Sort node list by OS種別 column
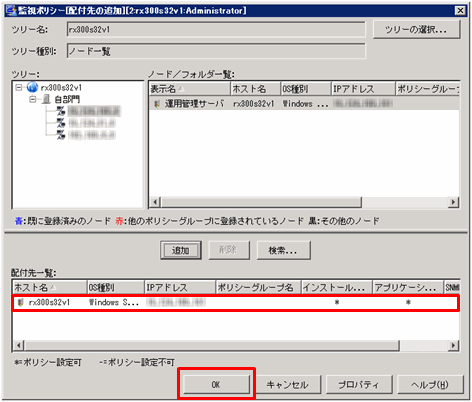Viewport: 472px width, 402px height. (306, 89)
